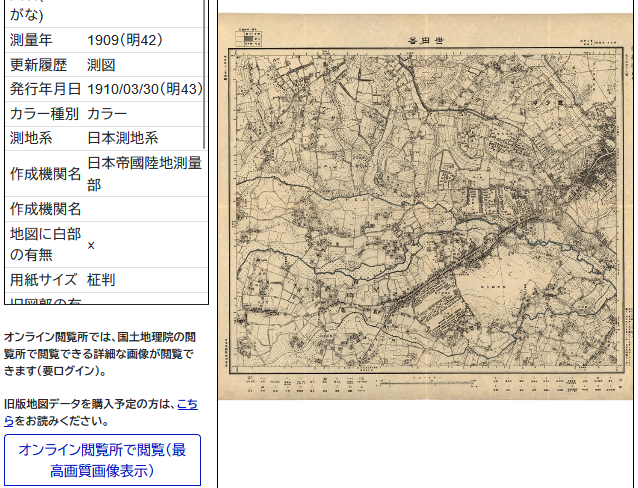638x488 pixels.
Task: Select the カラー value cell
Action: 107,114
